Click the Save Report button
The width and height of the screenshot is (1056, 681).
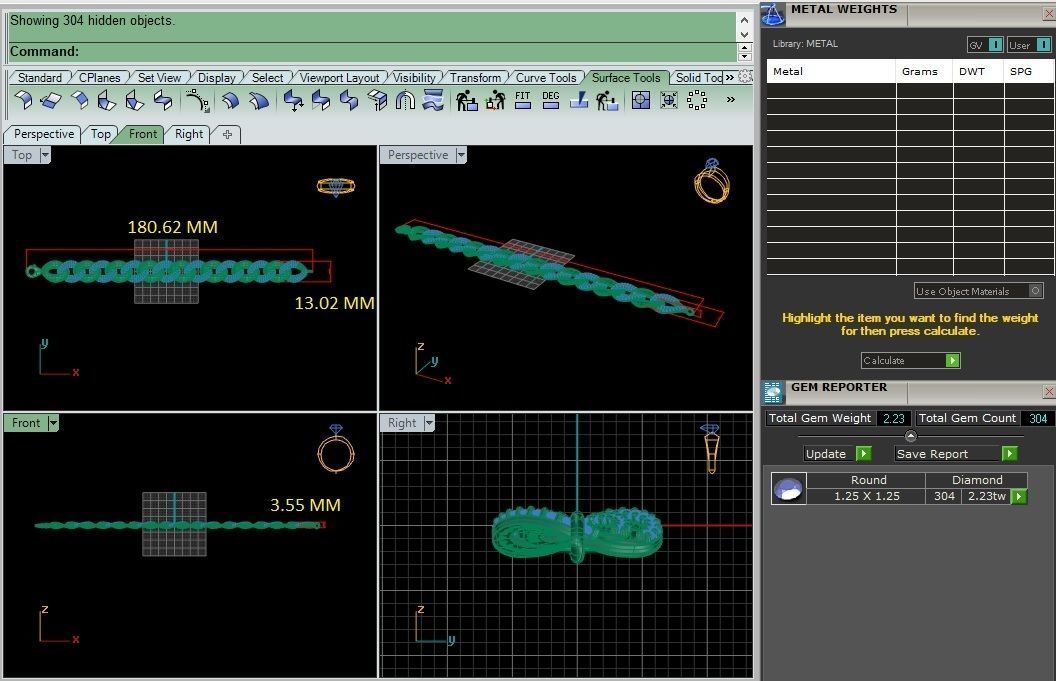pos(956,454)
